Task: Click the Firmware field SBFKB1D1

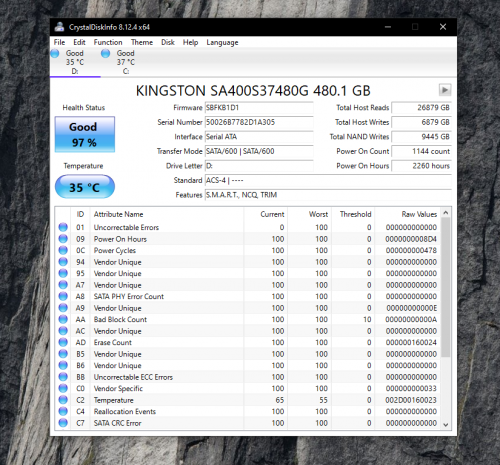Action: click(259, 108)
